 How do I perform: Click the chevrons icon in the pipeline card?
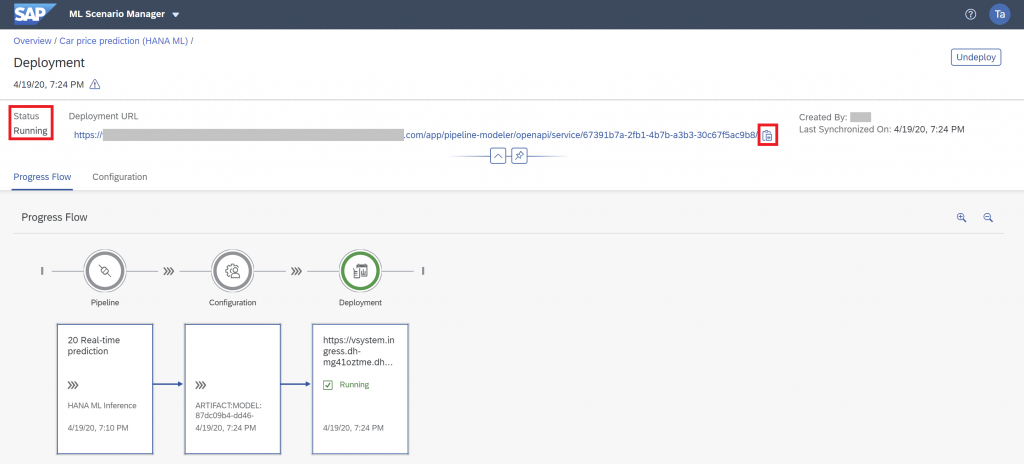(x=73, y=385)
